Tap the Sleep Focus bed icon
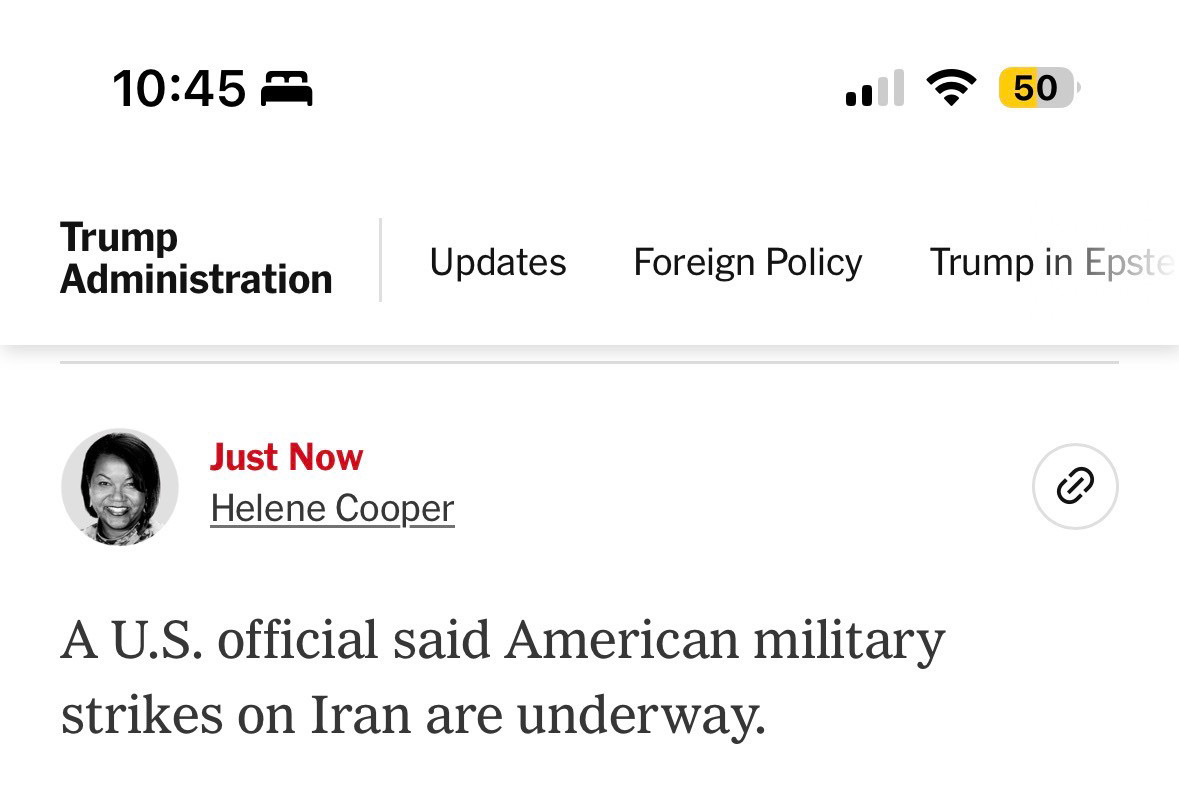The image size is (1179, 785). (x=286, y=89)
